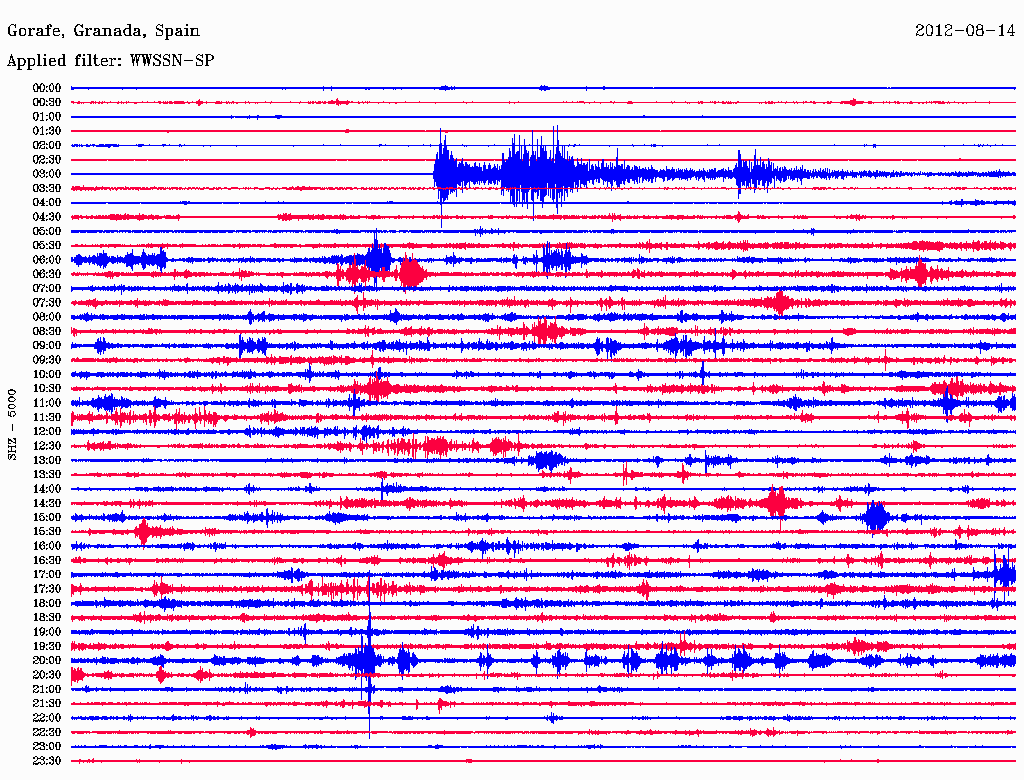Select the 18:00 time label
1024x780 pixels.
pos(46,604)
